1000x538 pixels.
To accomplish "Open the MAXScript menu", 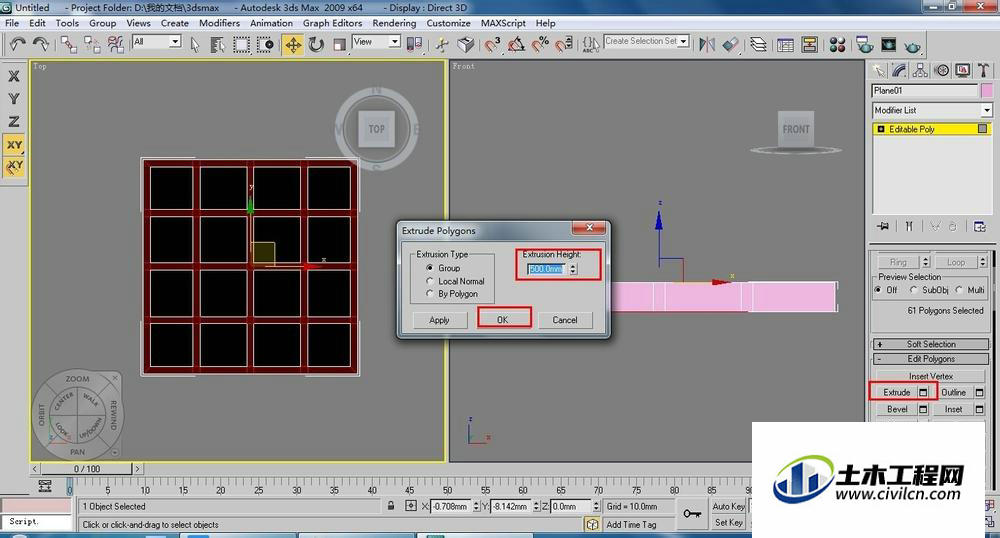I will [x=503, y=23].
